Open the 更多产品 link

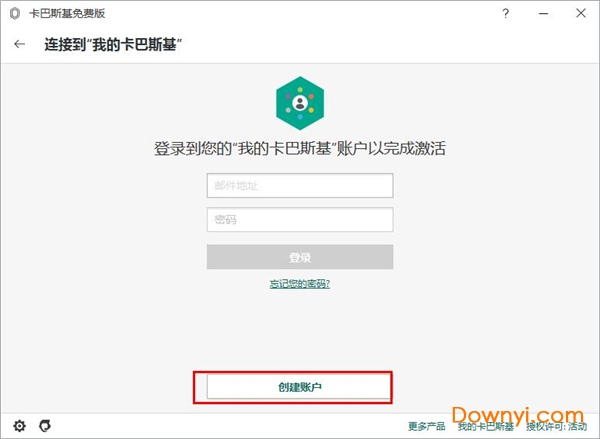[x=427, y=426]
